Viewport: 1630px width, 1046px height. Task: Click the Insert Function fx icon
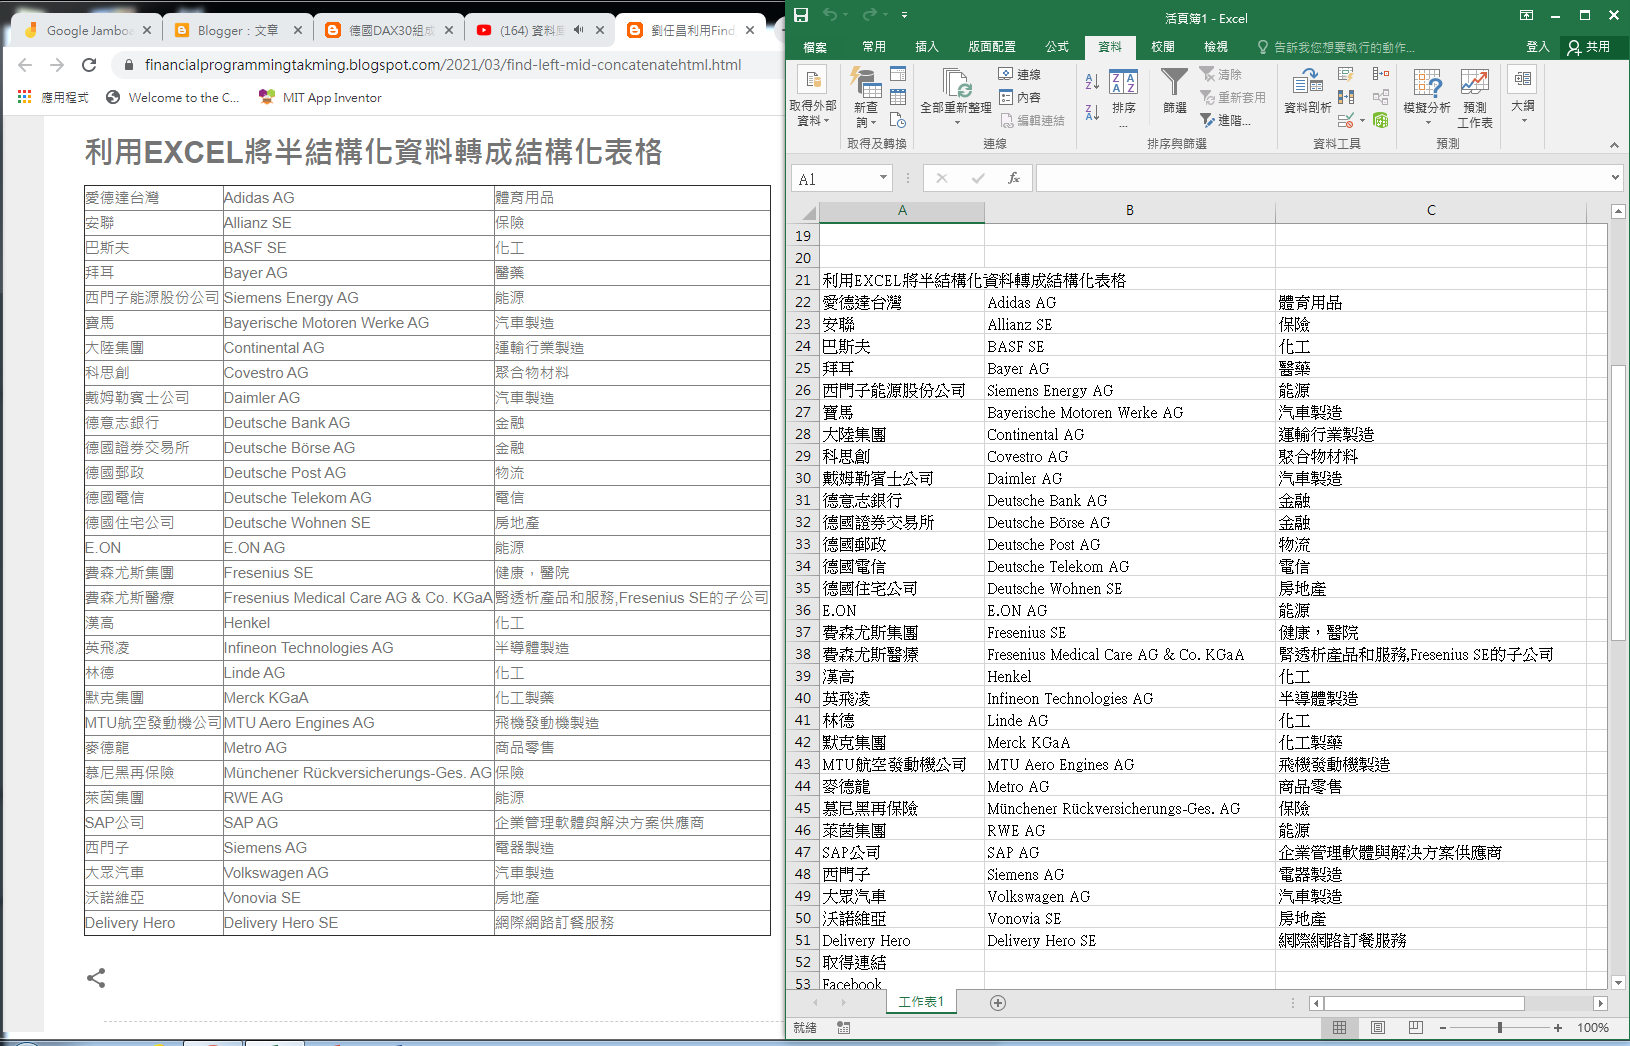click(1014, 178)
